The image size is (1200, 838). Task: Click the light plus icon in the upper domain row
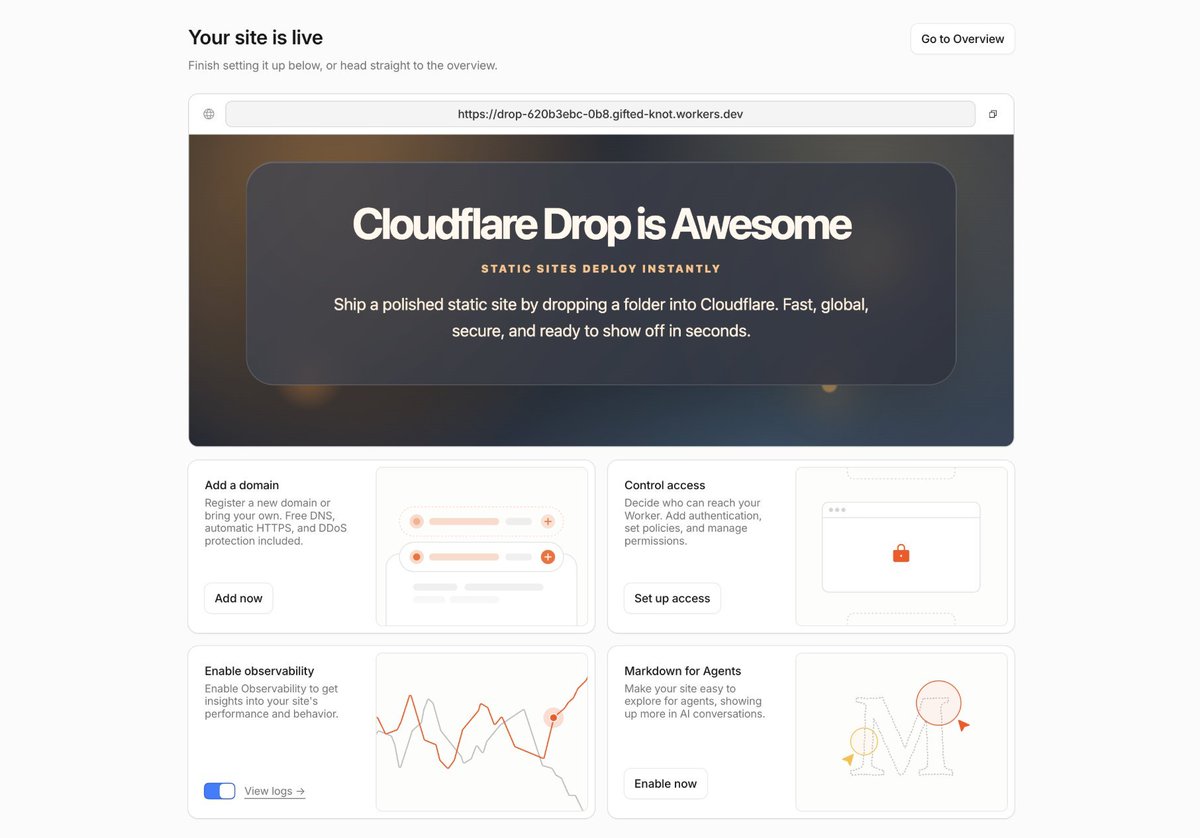(547, 521)
